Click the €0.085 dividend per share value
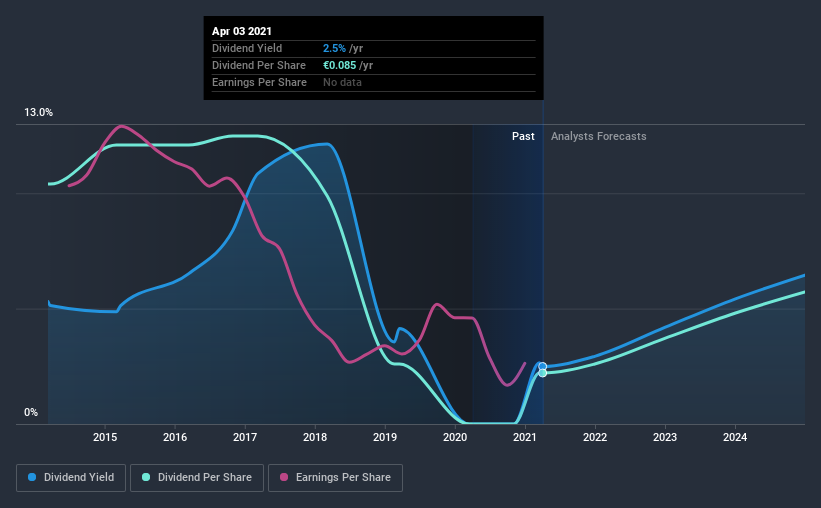The width and height of the screenshot is (821, 508). tap(339, 65)
